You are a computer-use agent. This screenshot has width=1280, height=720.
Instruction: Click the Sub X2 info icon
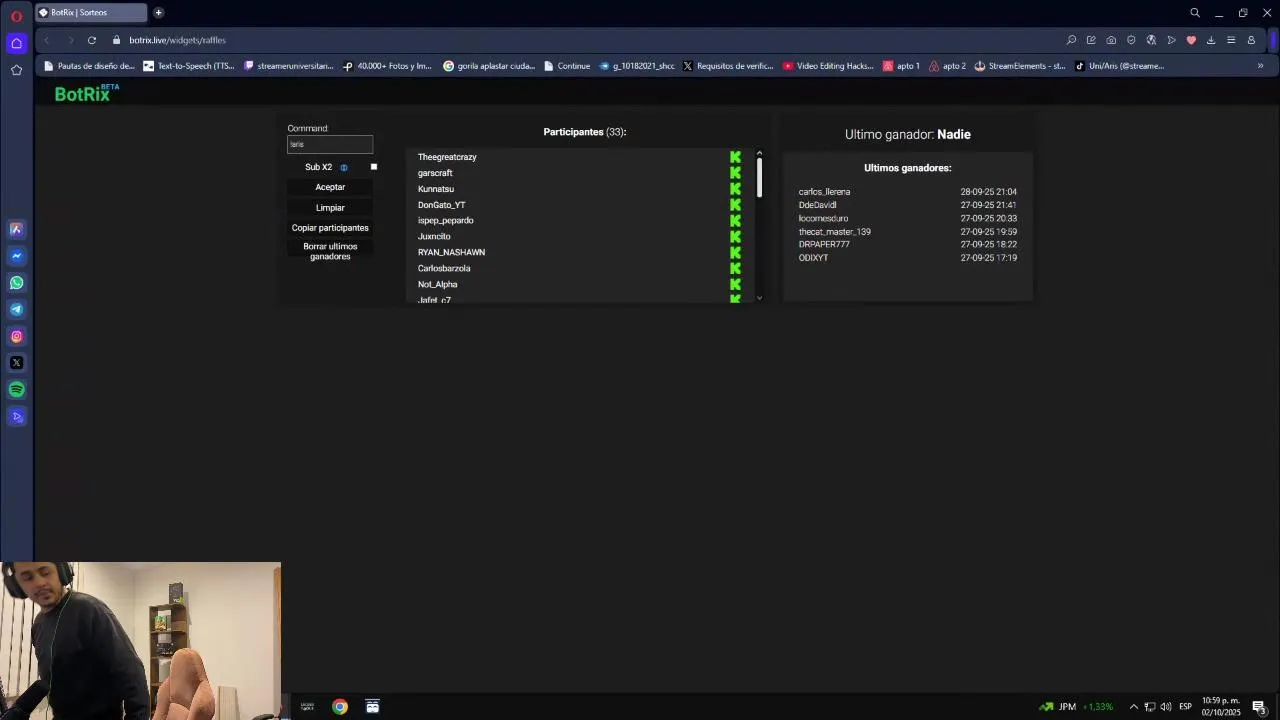pyautogui.click(x=343, y=168)
